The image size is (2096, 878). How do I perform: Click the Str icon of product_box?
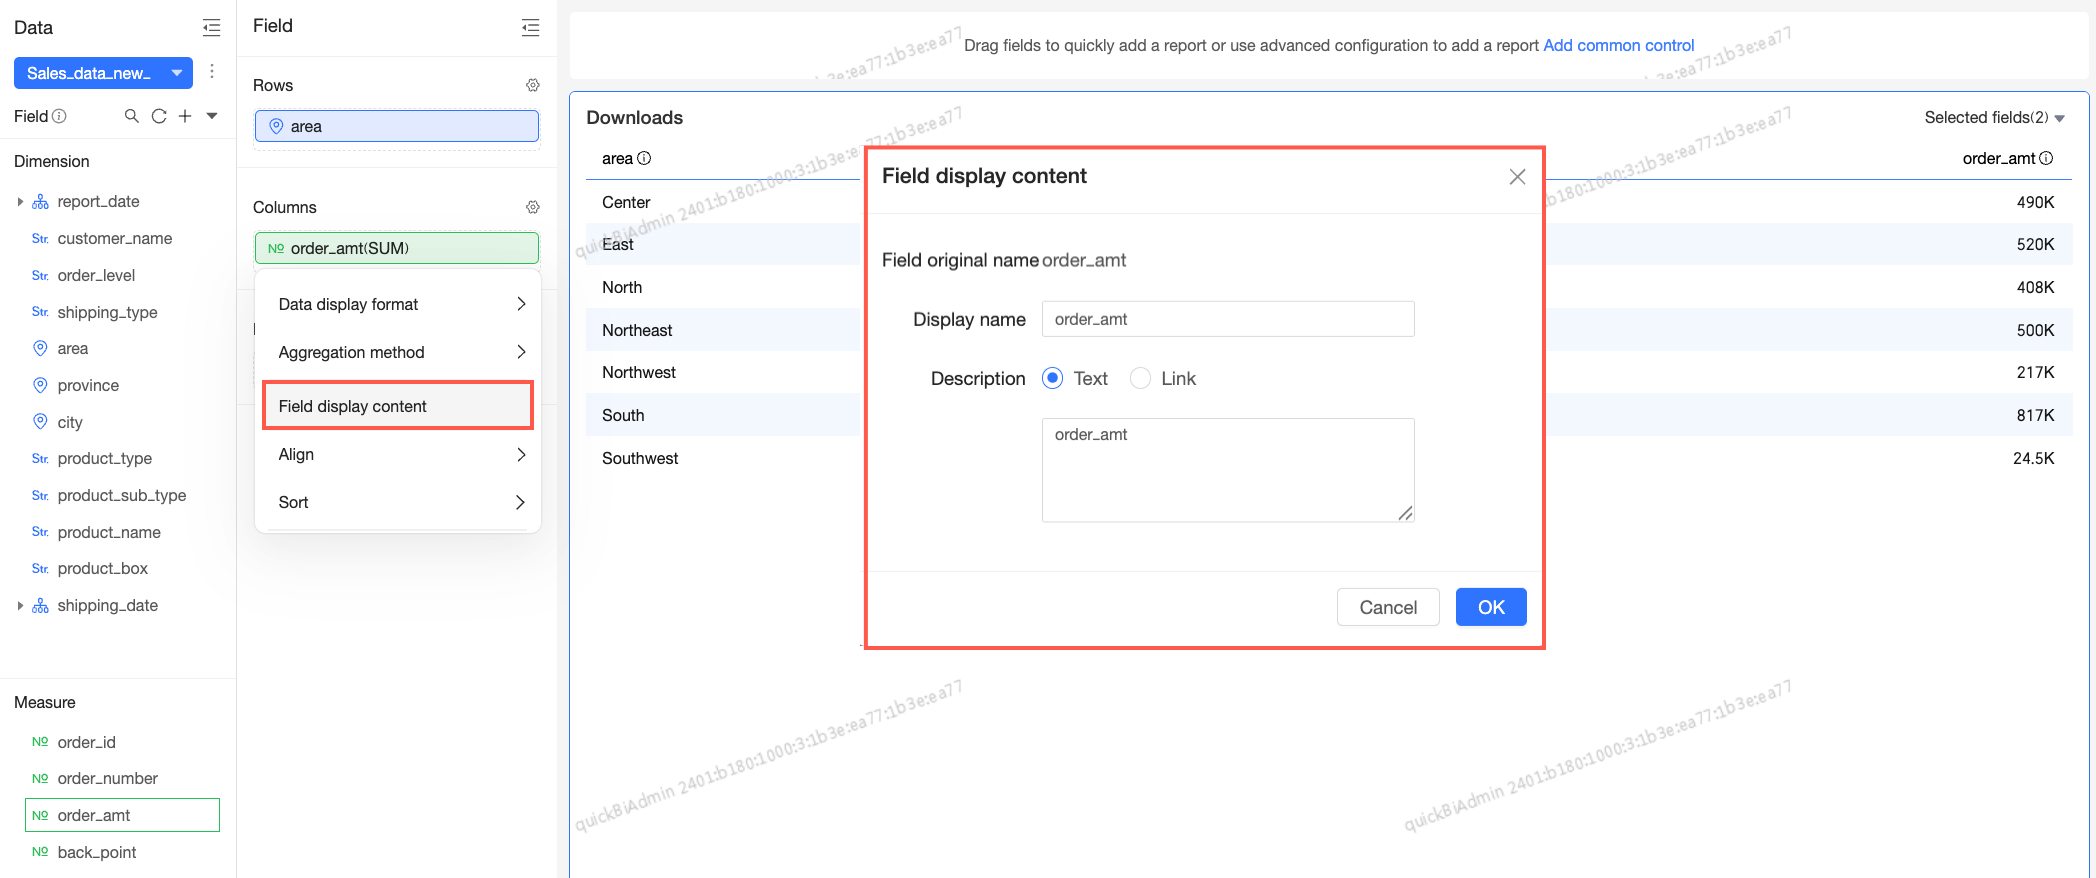pyautogui.click(x=40, y=568)
